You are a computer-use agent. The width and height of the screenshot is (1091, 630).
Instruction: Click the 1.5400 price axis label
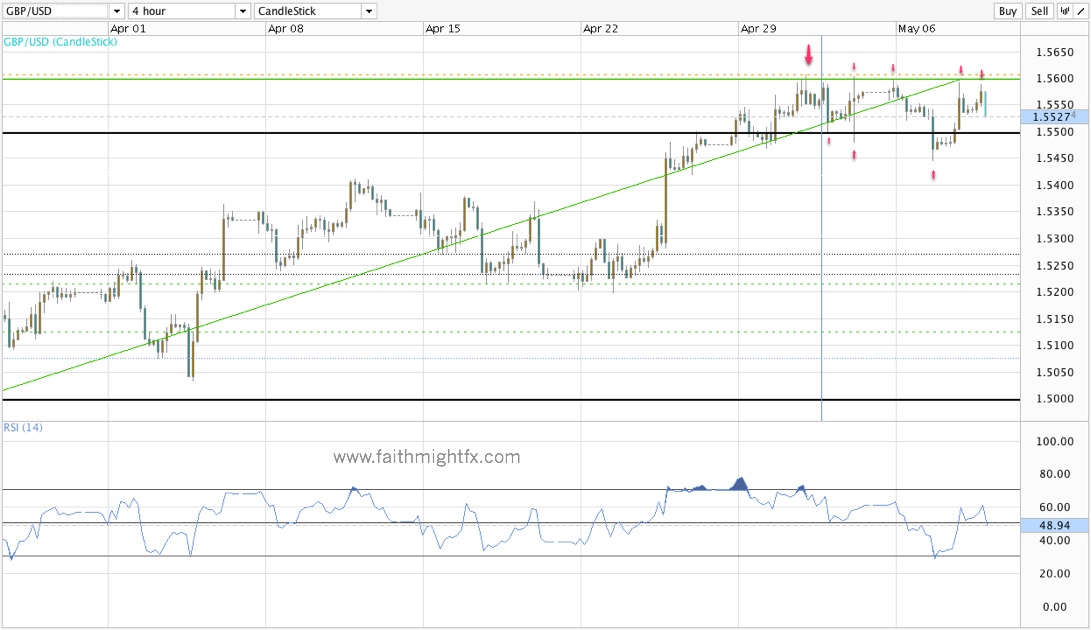click(1055, 185)
